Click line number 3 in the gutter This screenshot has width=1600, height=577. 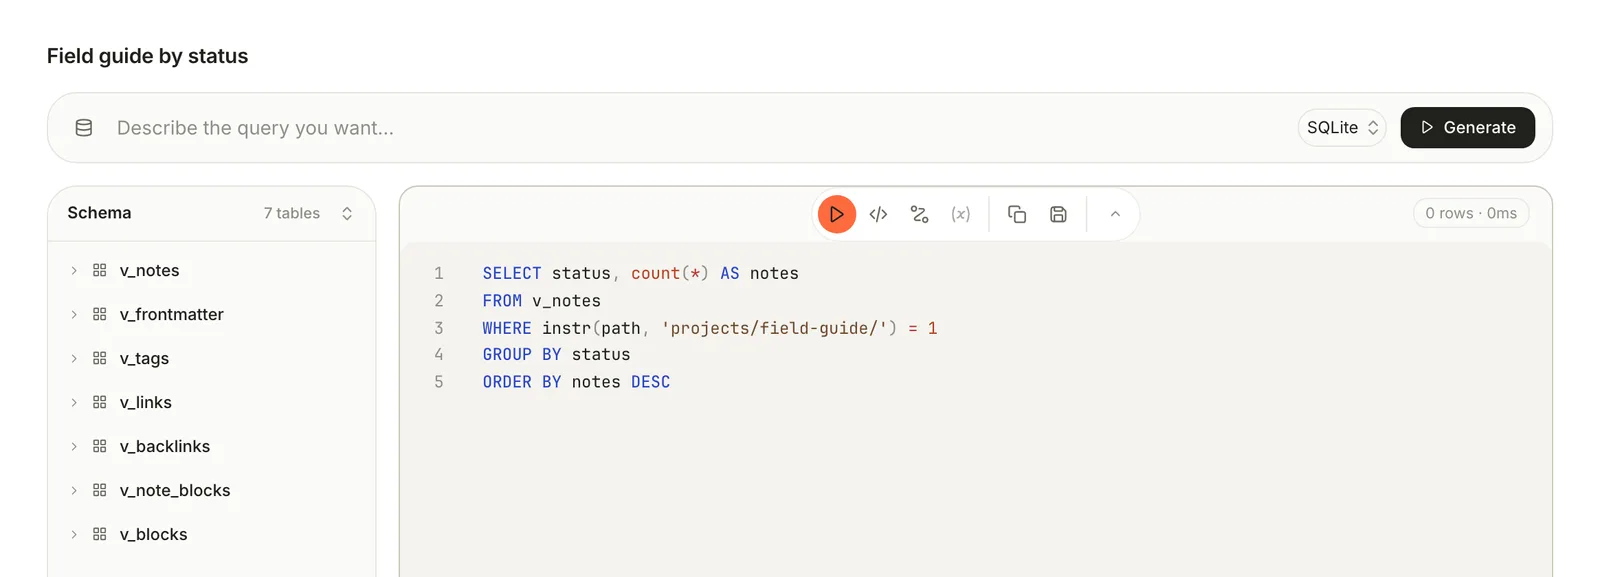coord(438,328)
